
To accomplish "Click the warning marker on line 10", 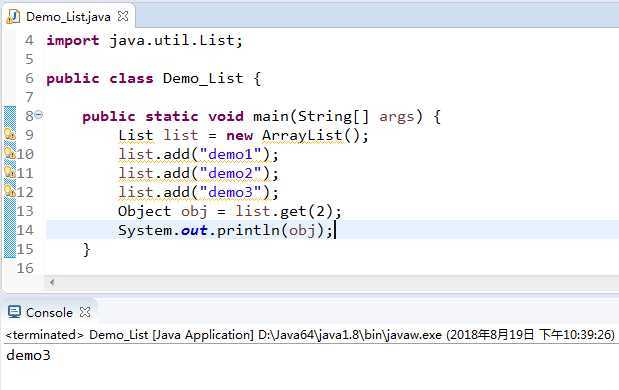I will coord(10,153).
